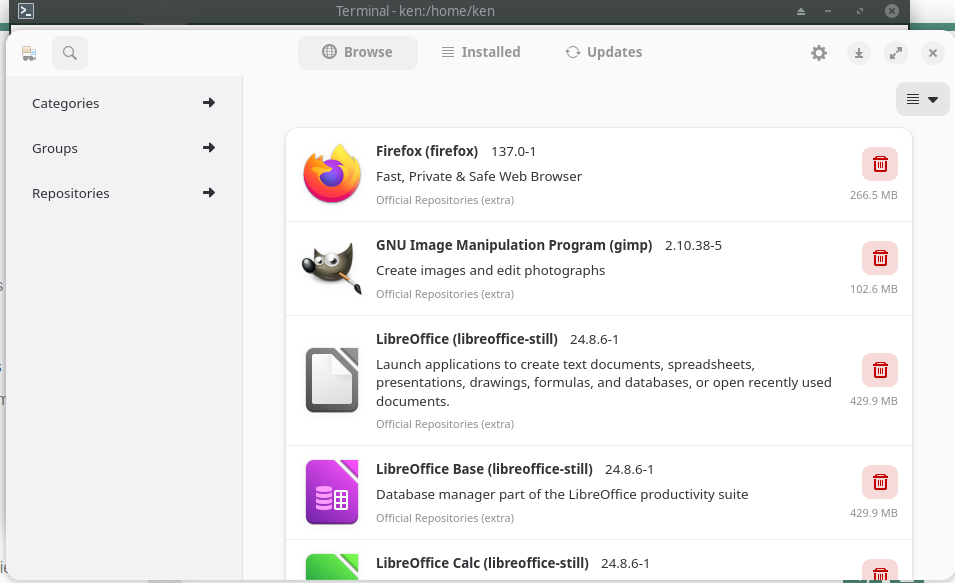Click the Terminal window title text
The height and width of the screenshot is (583, 955).
pos(415,11)
